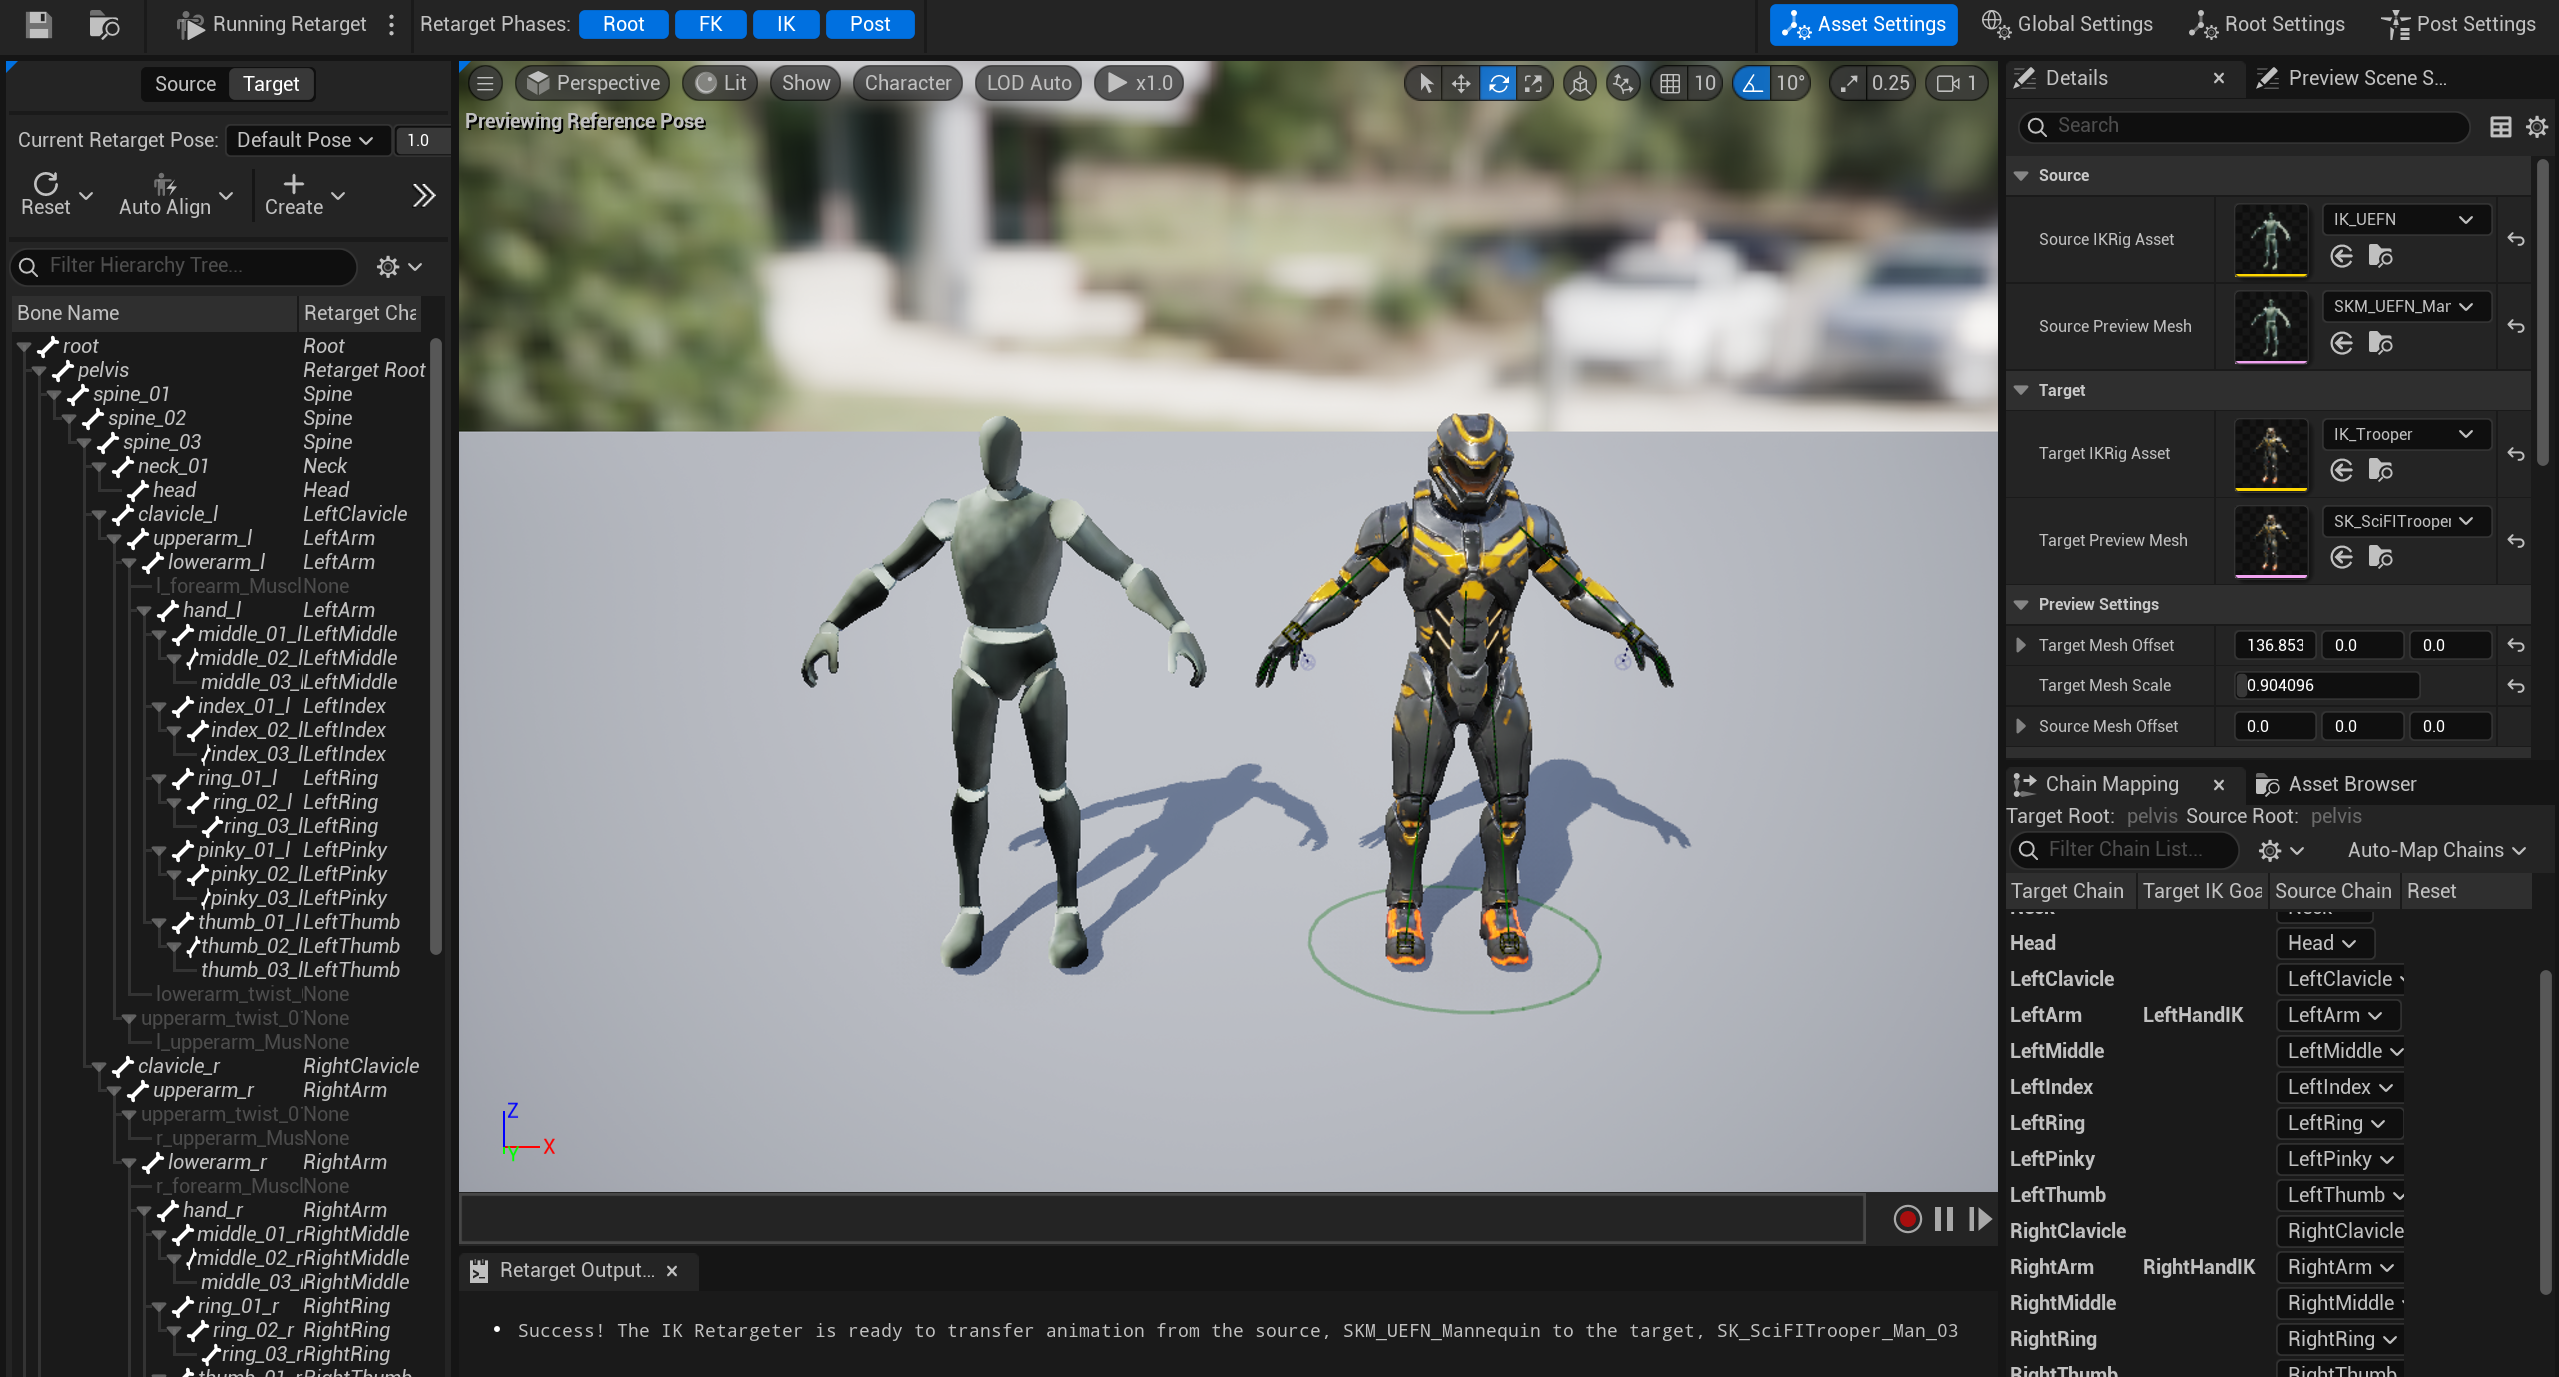Switch to the Source skeleton tab
Image resolution: width=2559 pixels, height=1377 pixels.
185,84
